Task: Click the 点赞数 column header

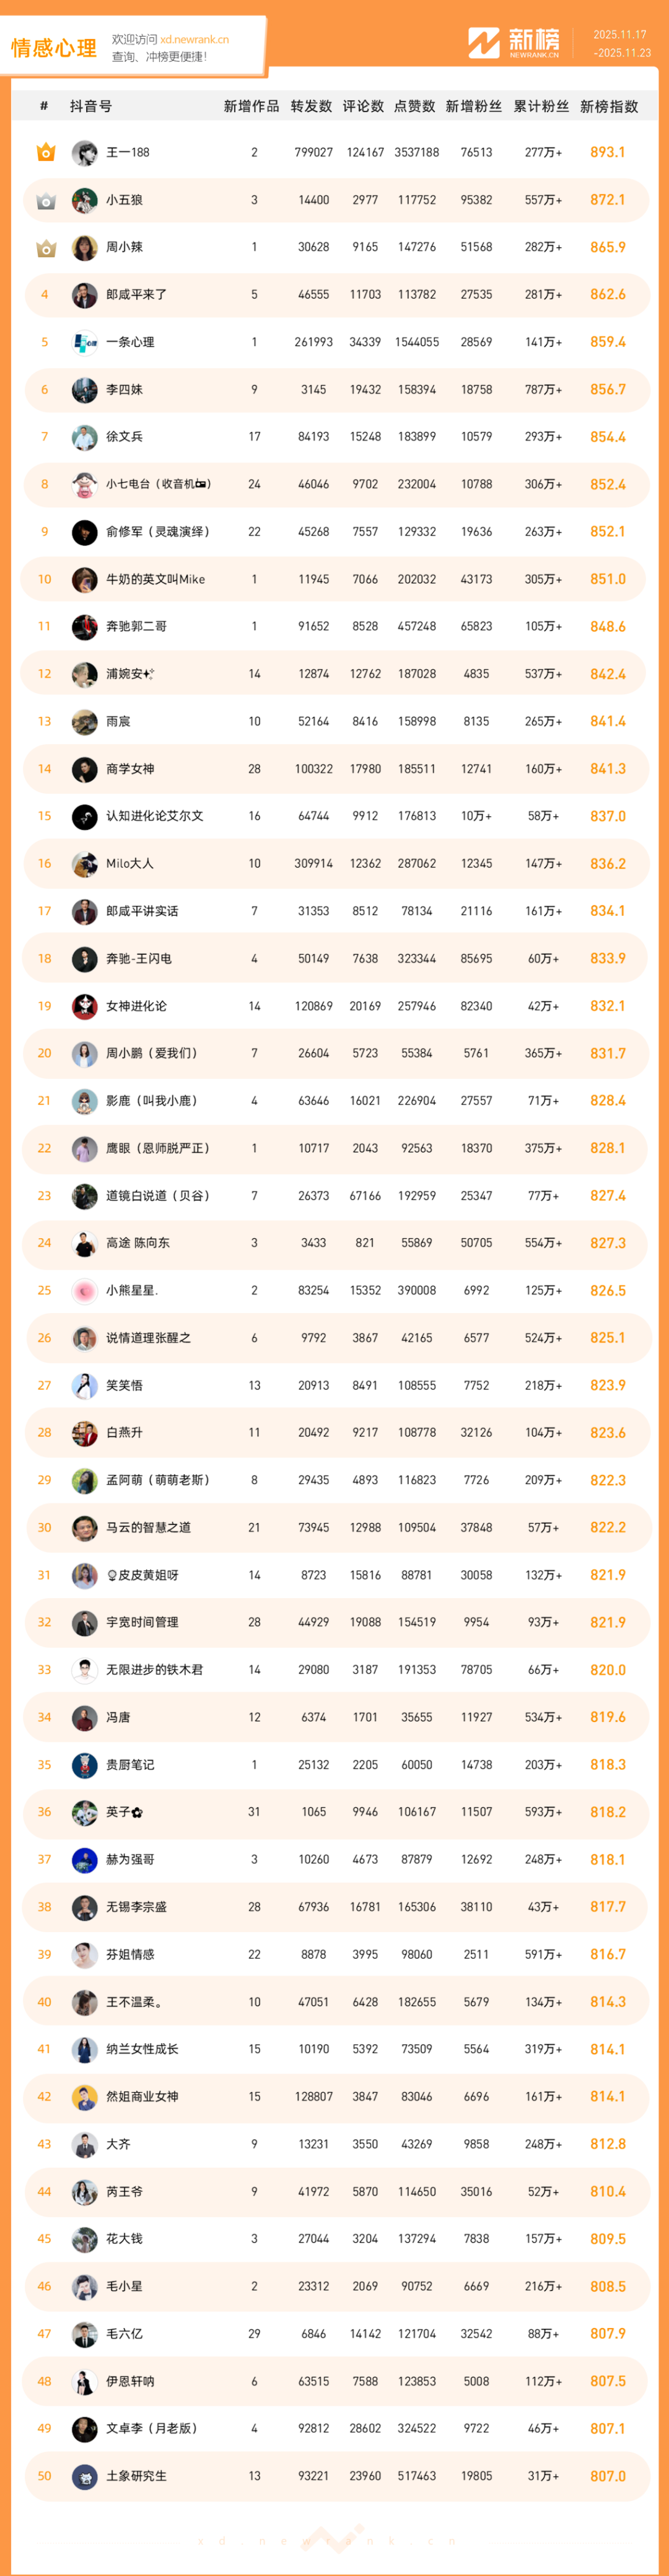Action: 415,107
